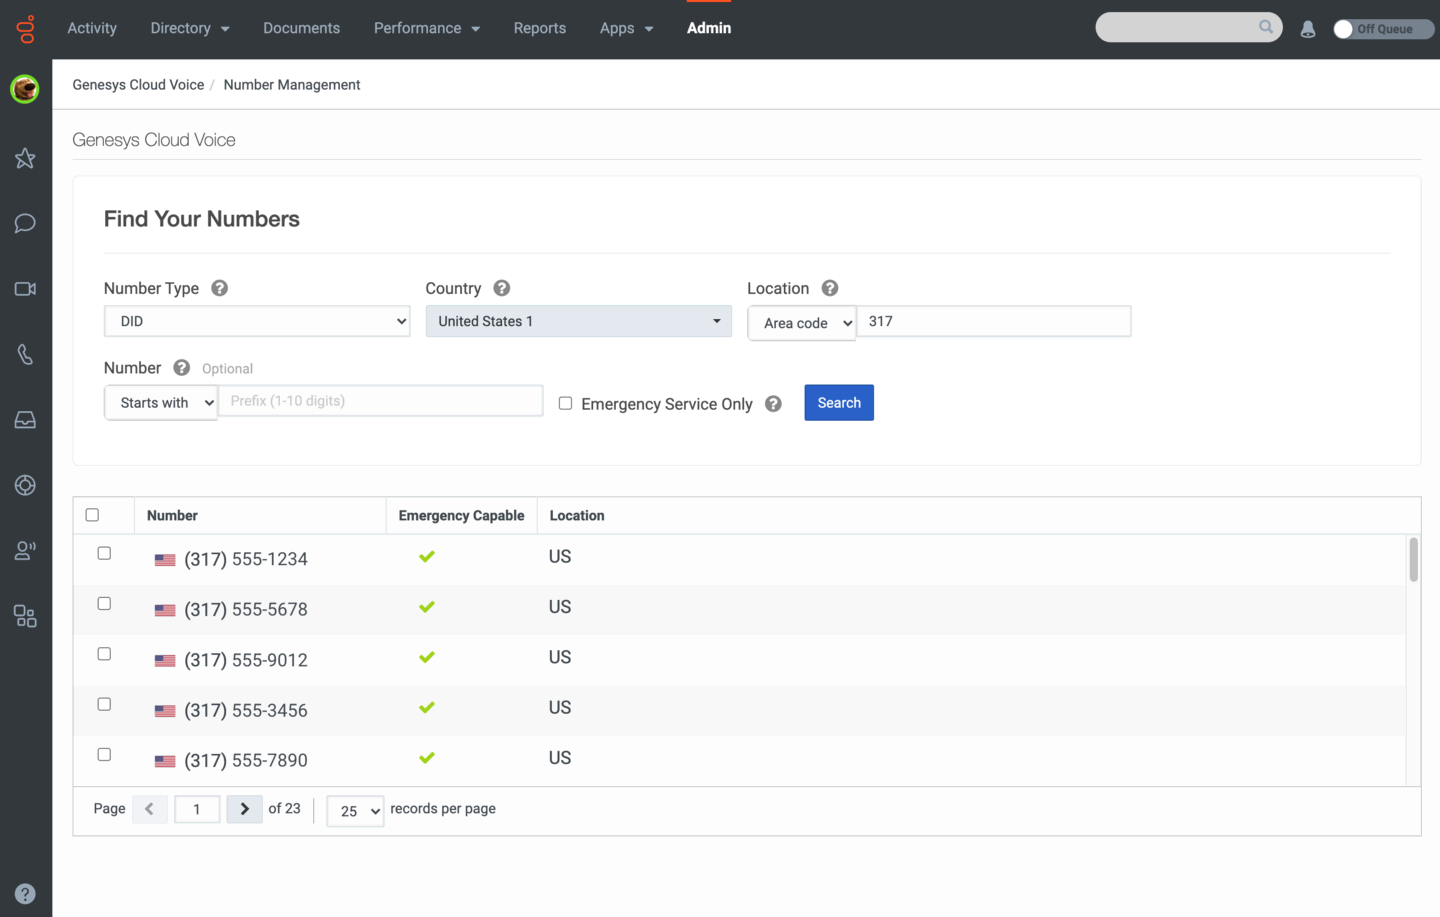Click the help icon beside Emergency Service Only
Screen dimensions: 1440x917
pos(773,404)
